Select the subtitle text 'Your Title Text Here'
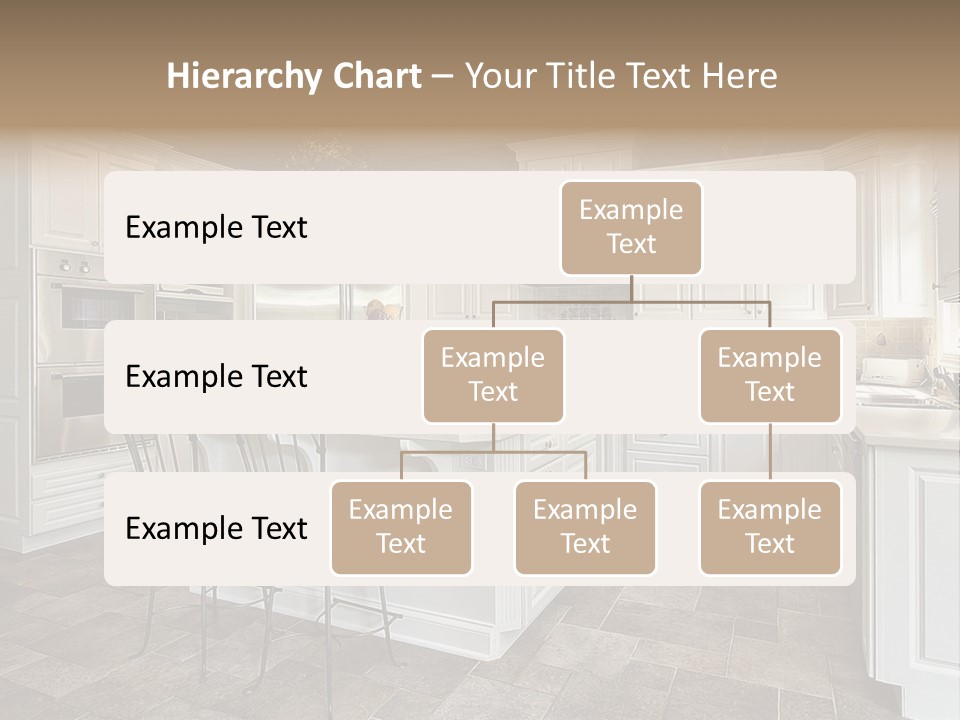 pos(622,75)
